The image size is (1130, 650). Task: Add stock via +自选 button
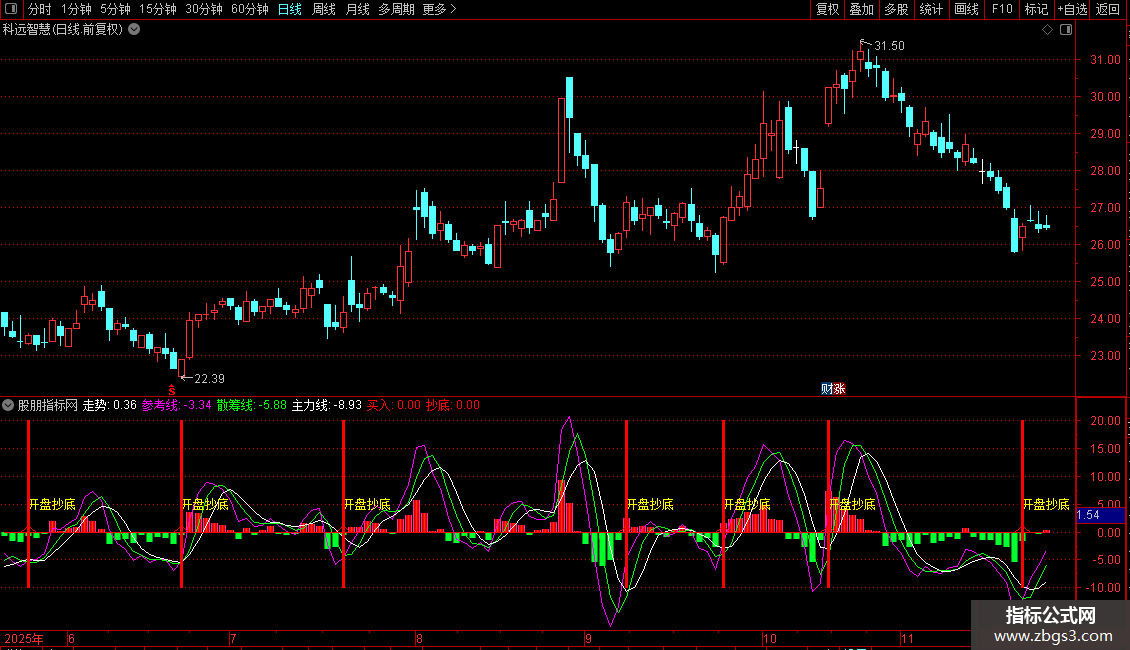point(1072,9)
